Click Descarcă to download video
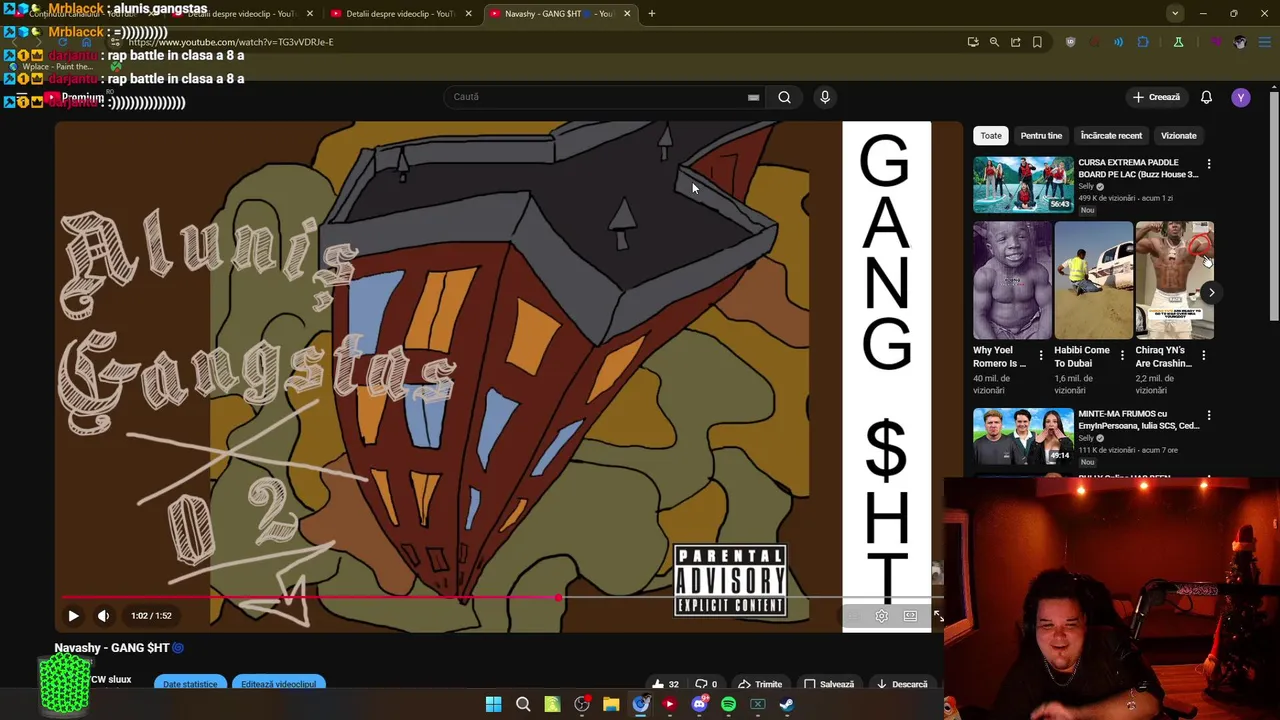Image resolution: width=1280 pixels, height=720 pixels. 903,684
